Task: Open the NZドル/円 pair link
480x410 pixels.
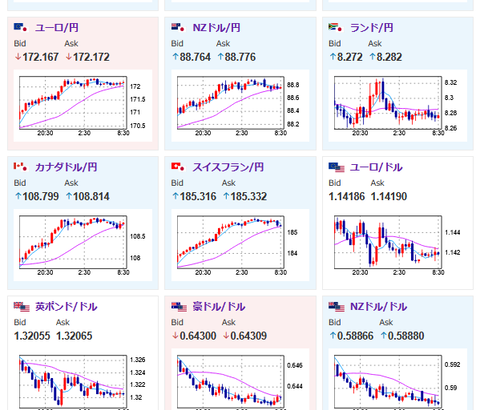Action: point(216,27)
